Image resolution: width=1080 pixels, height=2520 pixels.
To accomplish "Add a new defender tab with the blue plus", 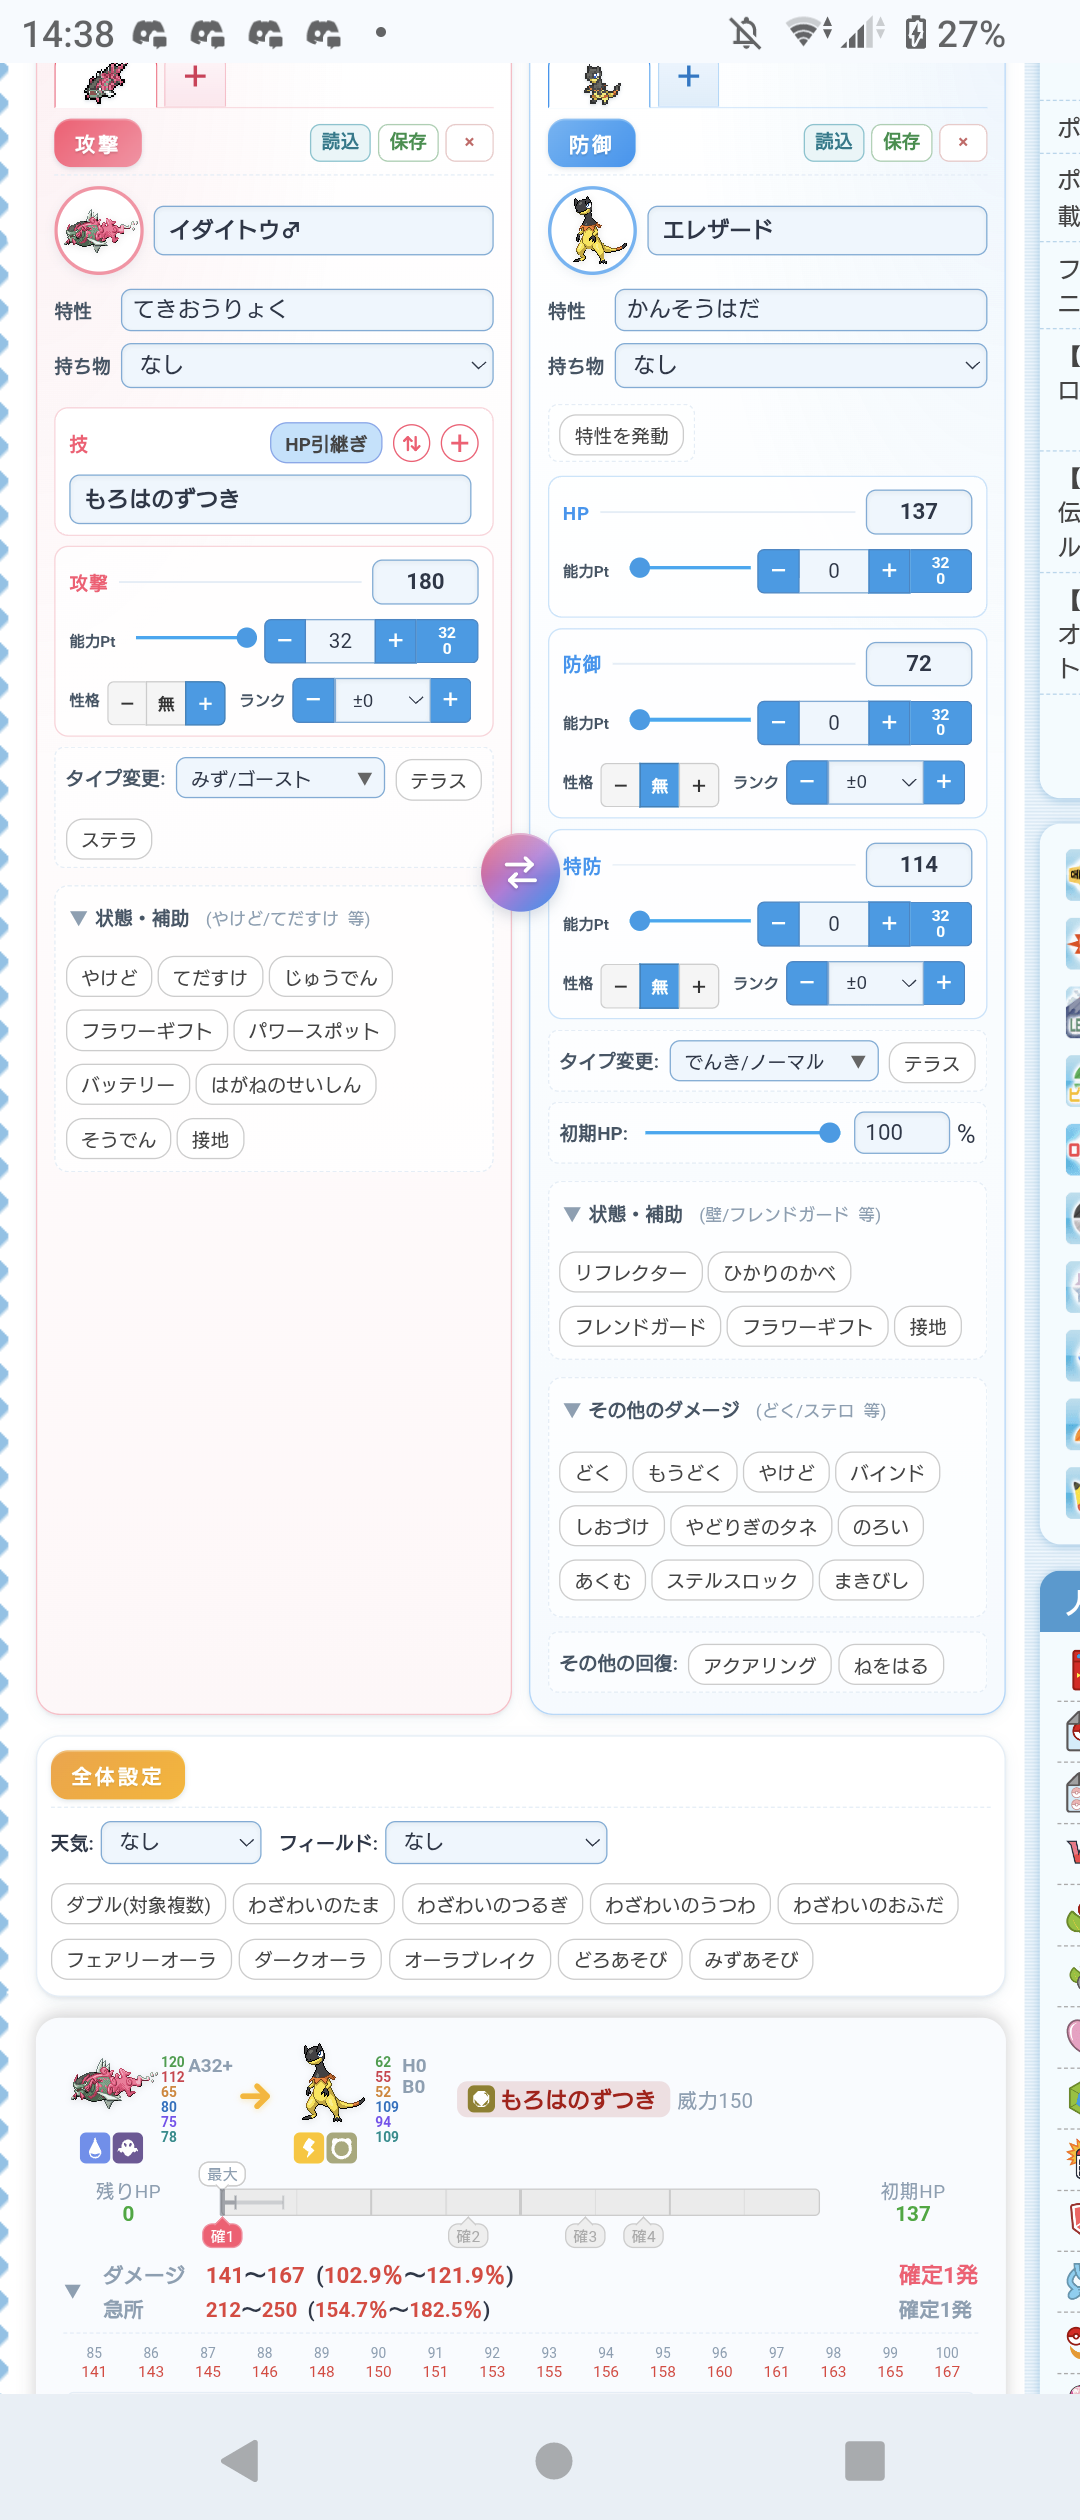I will coord(688,78).
